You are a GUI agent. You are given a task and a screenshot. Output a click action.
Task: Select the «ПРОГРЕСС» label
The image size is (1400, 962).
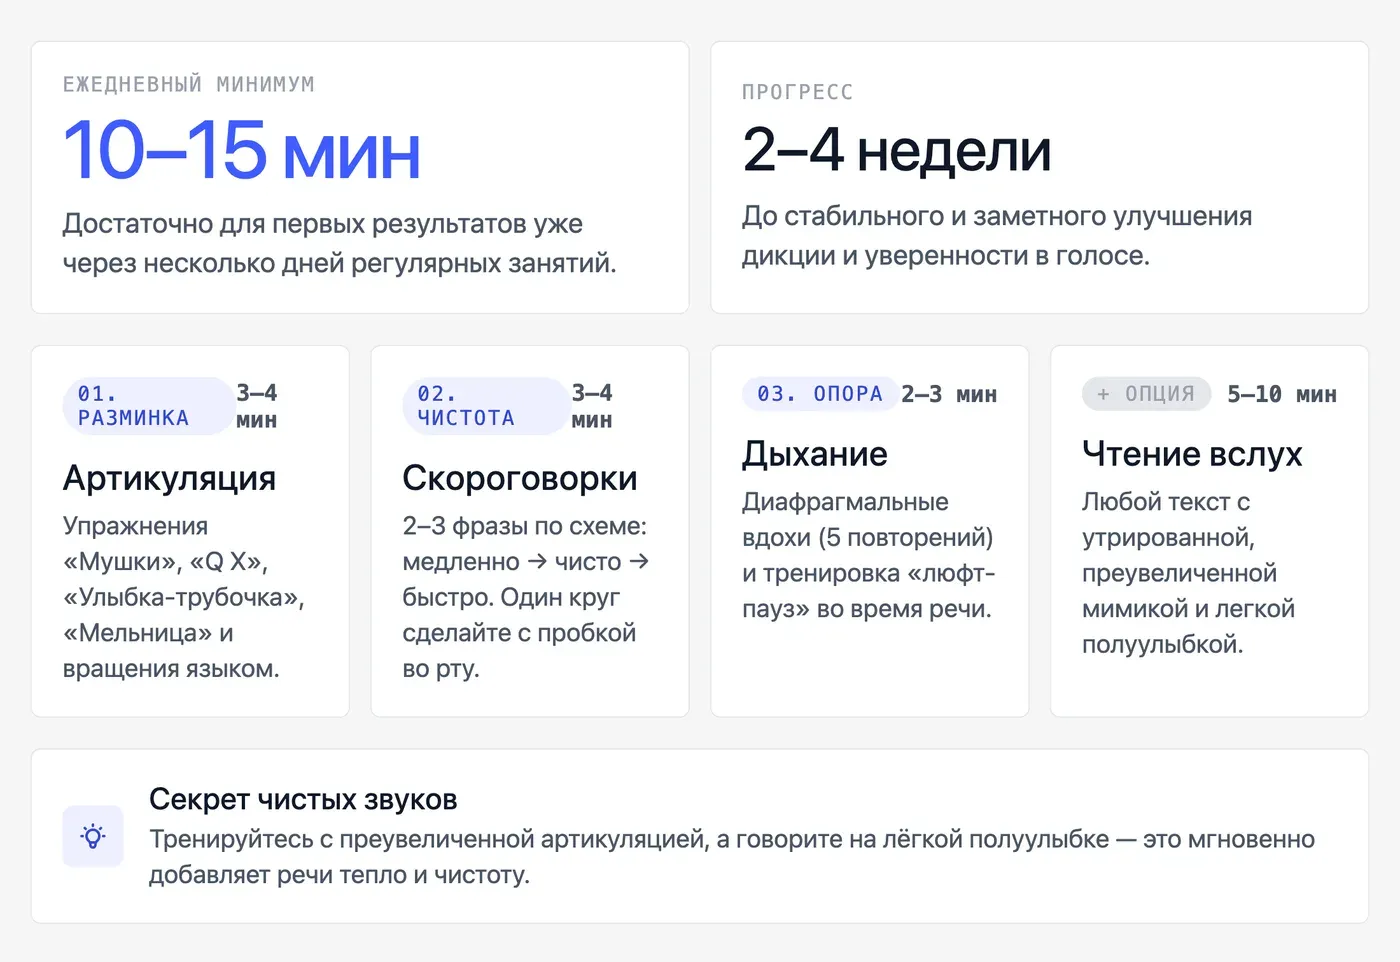coord(798,92)
